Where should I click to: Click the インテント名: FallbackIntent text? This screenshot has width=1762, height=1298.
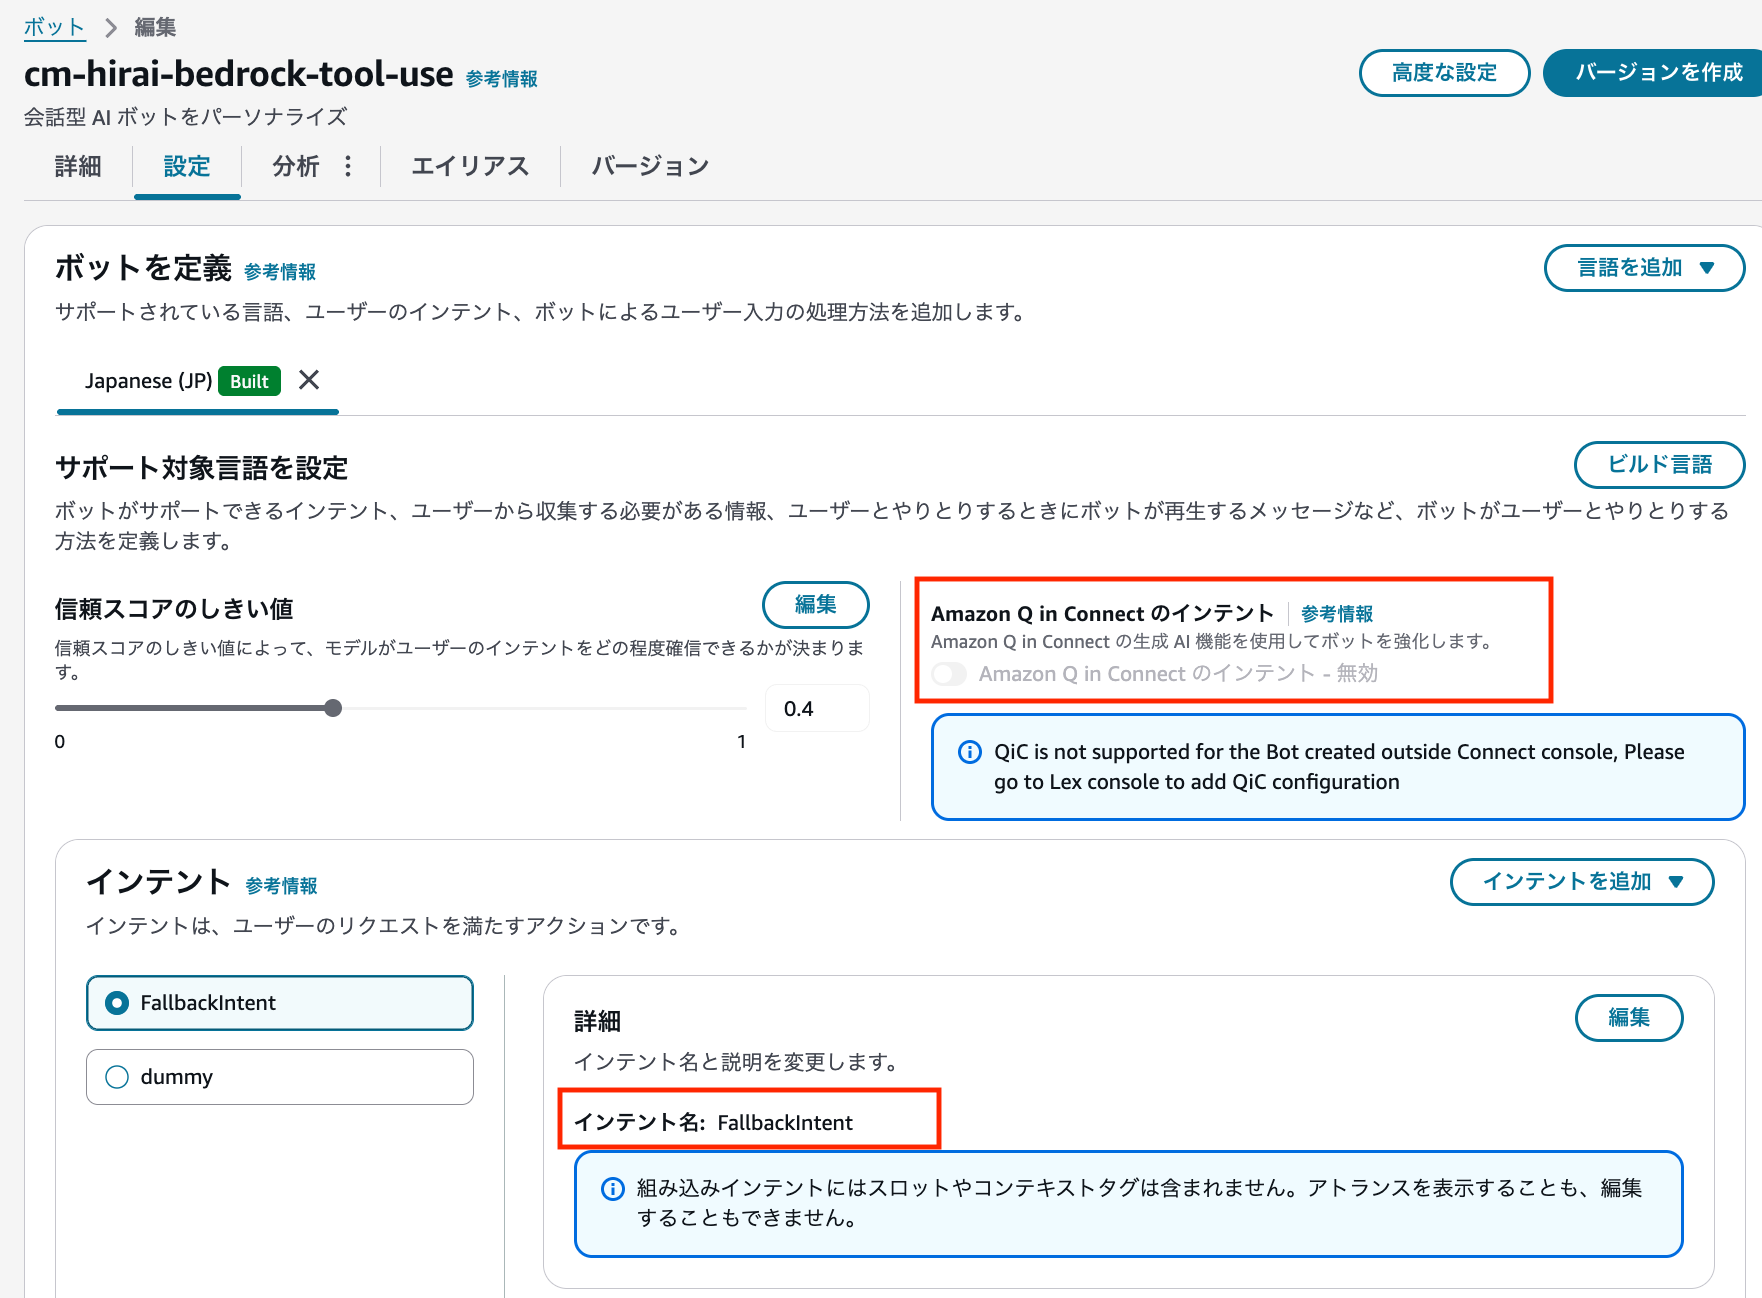pyautogui.click(x=713, y=1123)
